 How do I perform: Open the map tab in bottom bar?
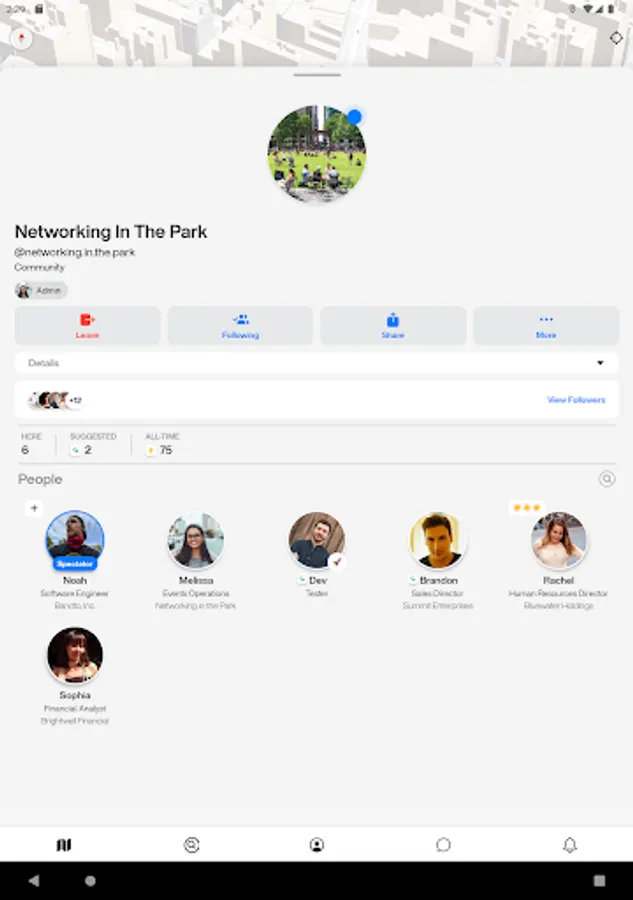coord(64,844)
